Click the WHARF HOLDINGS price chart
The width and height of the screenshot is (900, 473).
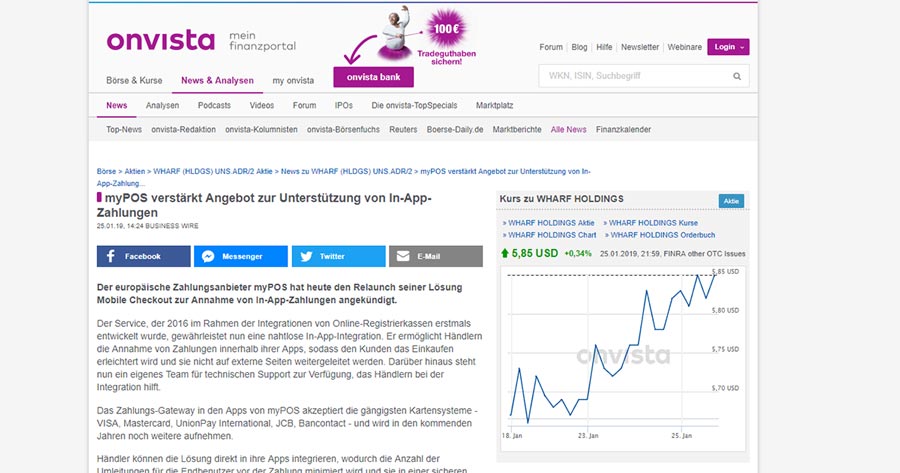pyautogui.click(x=623, y=357)
